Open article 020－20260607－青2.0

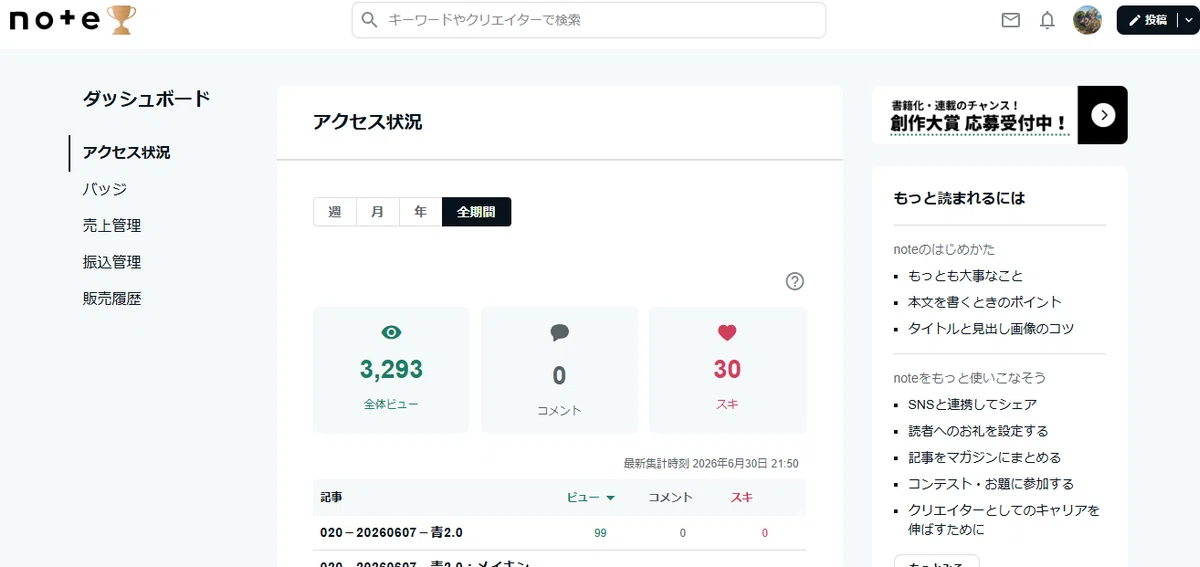(x=391, y=533)
